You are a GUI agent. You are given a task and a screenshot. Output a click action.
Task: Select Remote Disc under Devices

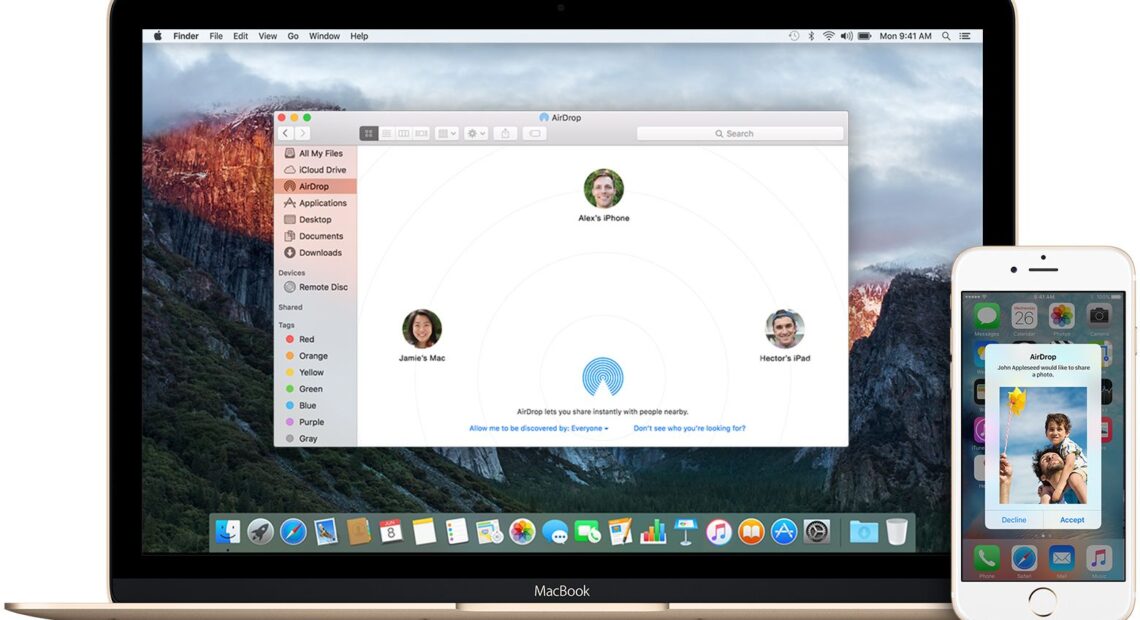316,287
